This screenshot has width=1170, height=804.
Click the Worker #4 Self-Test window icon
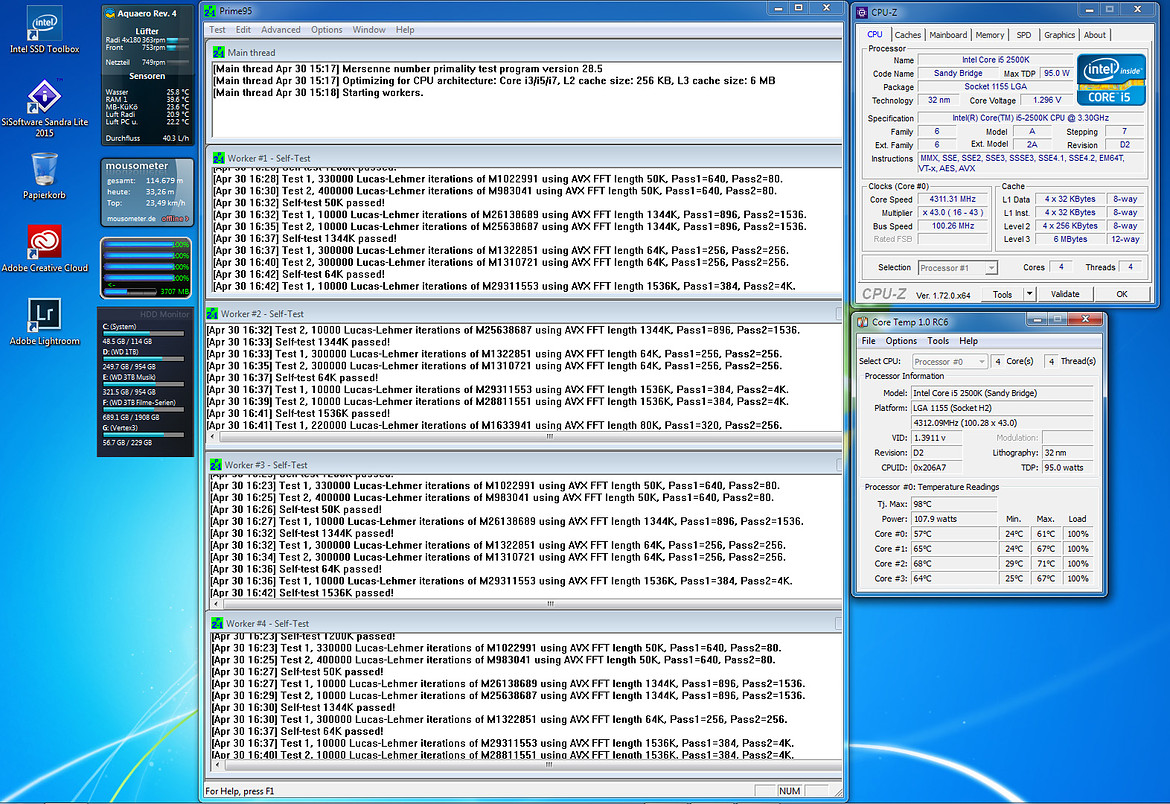[x=217, y=623]
